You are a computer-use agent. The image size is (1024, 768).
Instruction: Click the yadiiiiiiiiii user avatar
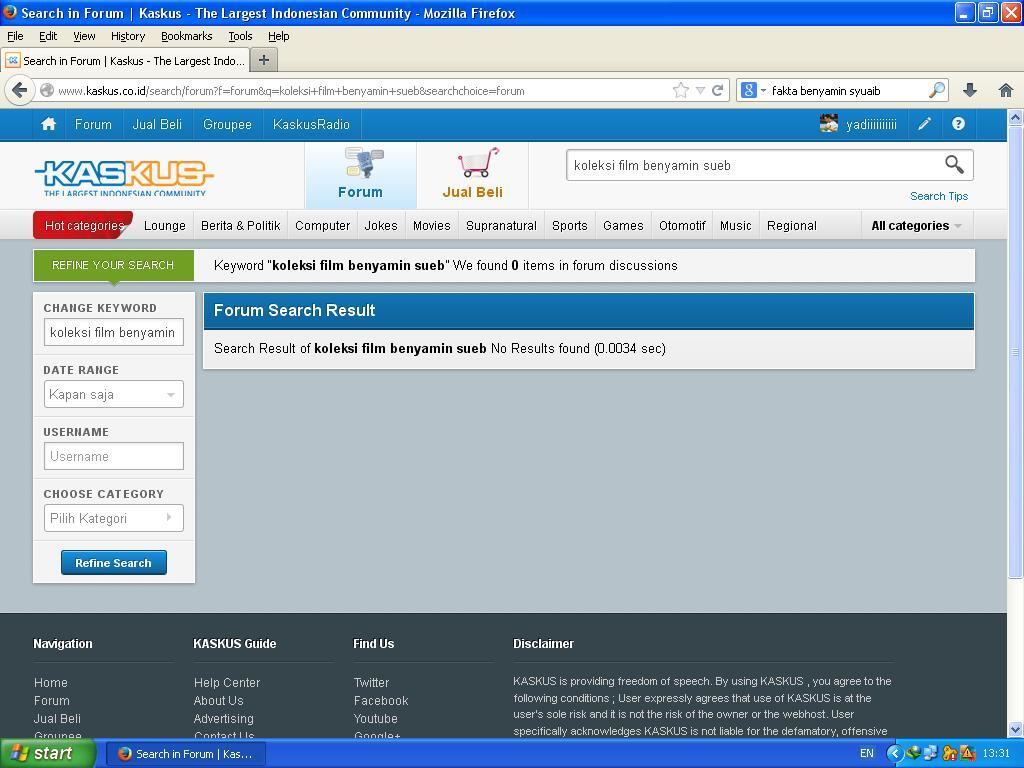pos(829,123)
